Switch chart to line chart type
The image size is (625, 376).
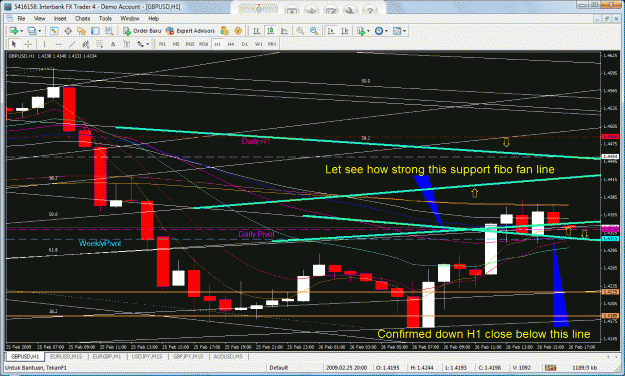[x=284, y=31]
